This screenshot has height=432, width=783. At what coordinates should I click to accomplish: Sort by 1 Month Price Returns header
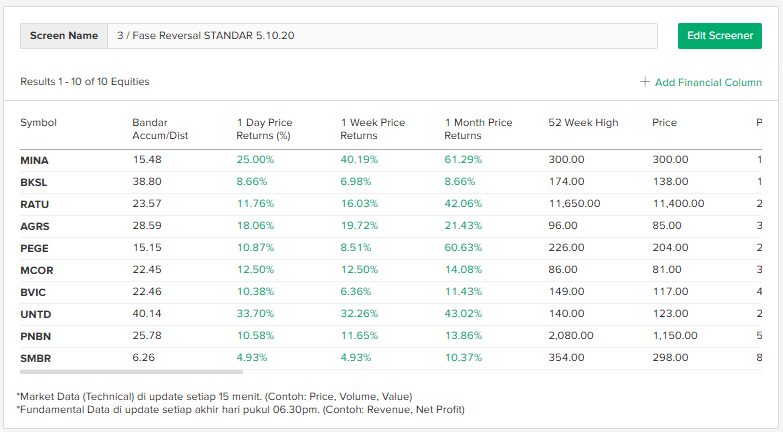pyautogui.click(x=478, y=129)
